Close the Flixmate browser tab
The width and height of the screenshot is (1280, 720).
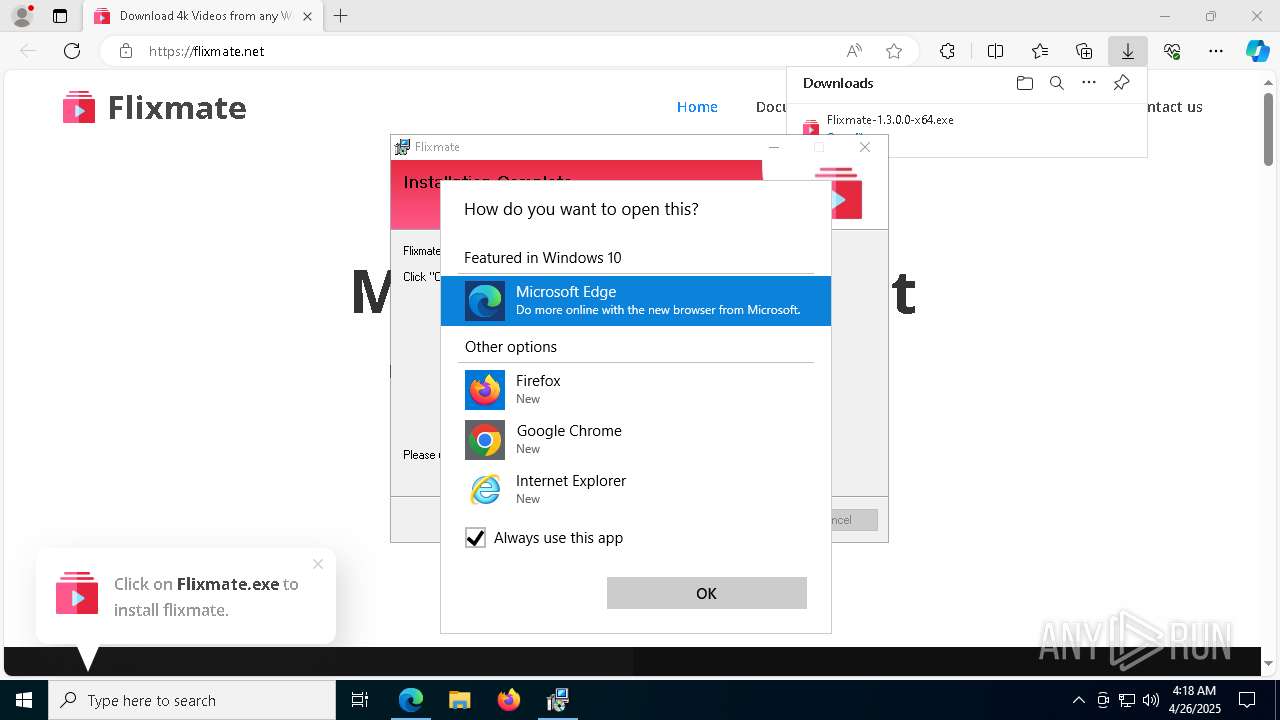(x=307, y=16)
